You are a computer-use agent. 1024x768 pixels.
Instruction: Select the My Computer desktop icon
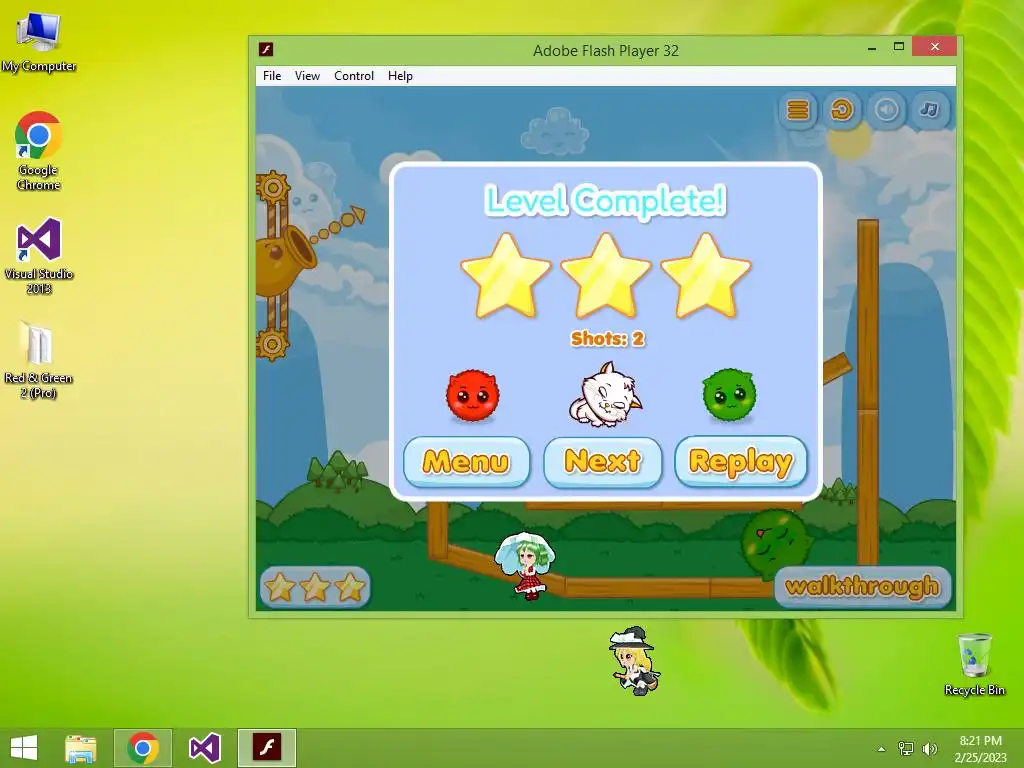(39, 40)
